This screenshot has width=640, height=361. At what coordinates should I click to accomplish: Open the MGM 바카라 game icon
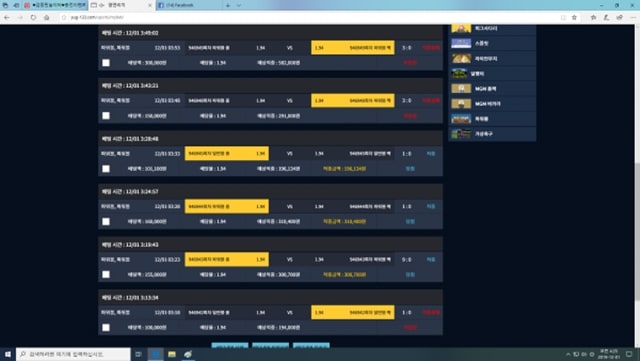point(461,104)
